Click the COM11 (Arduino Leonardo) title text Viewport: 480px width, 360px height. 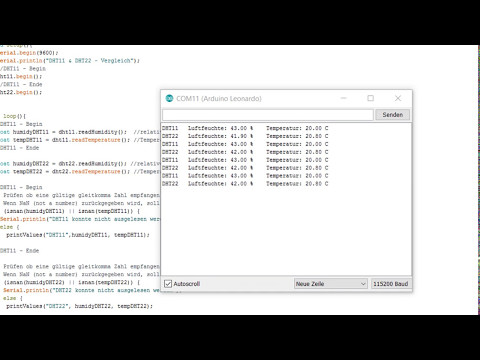(x=219, y=99)
